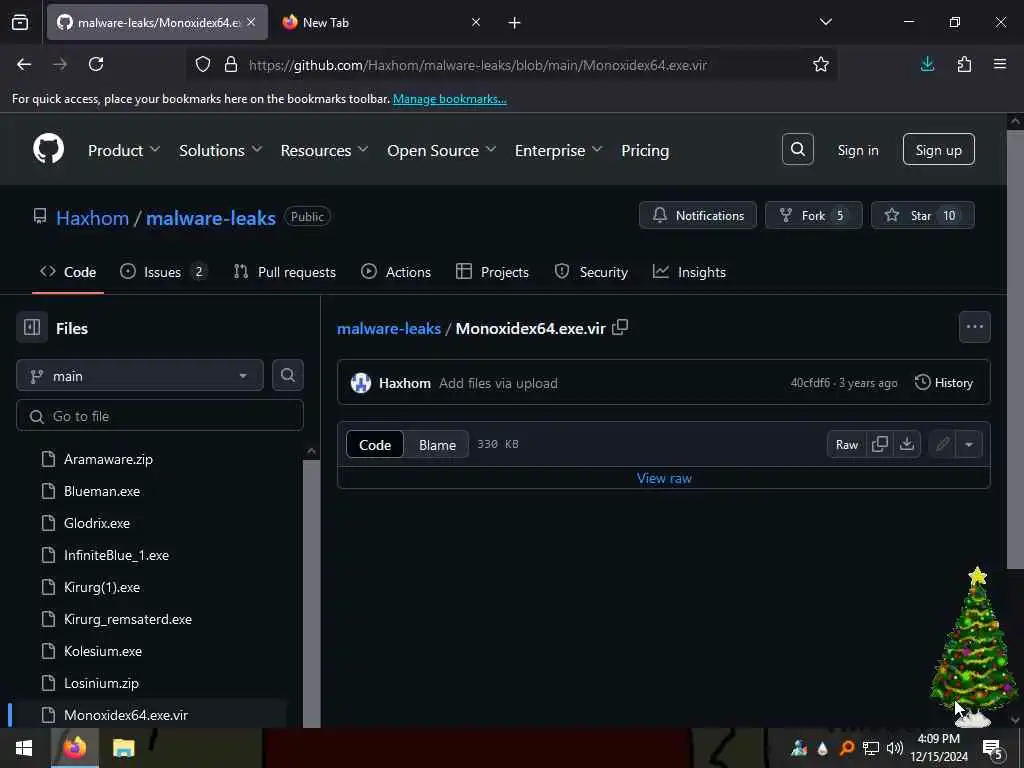Screen dimensions: 1024x768
Task: Open the Pricing link
Action: point(645,150)
